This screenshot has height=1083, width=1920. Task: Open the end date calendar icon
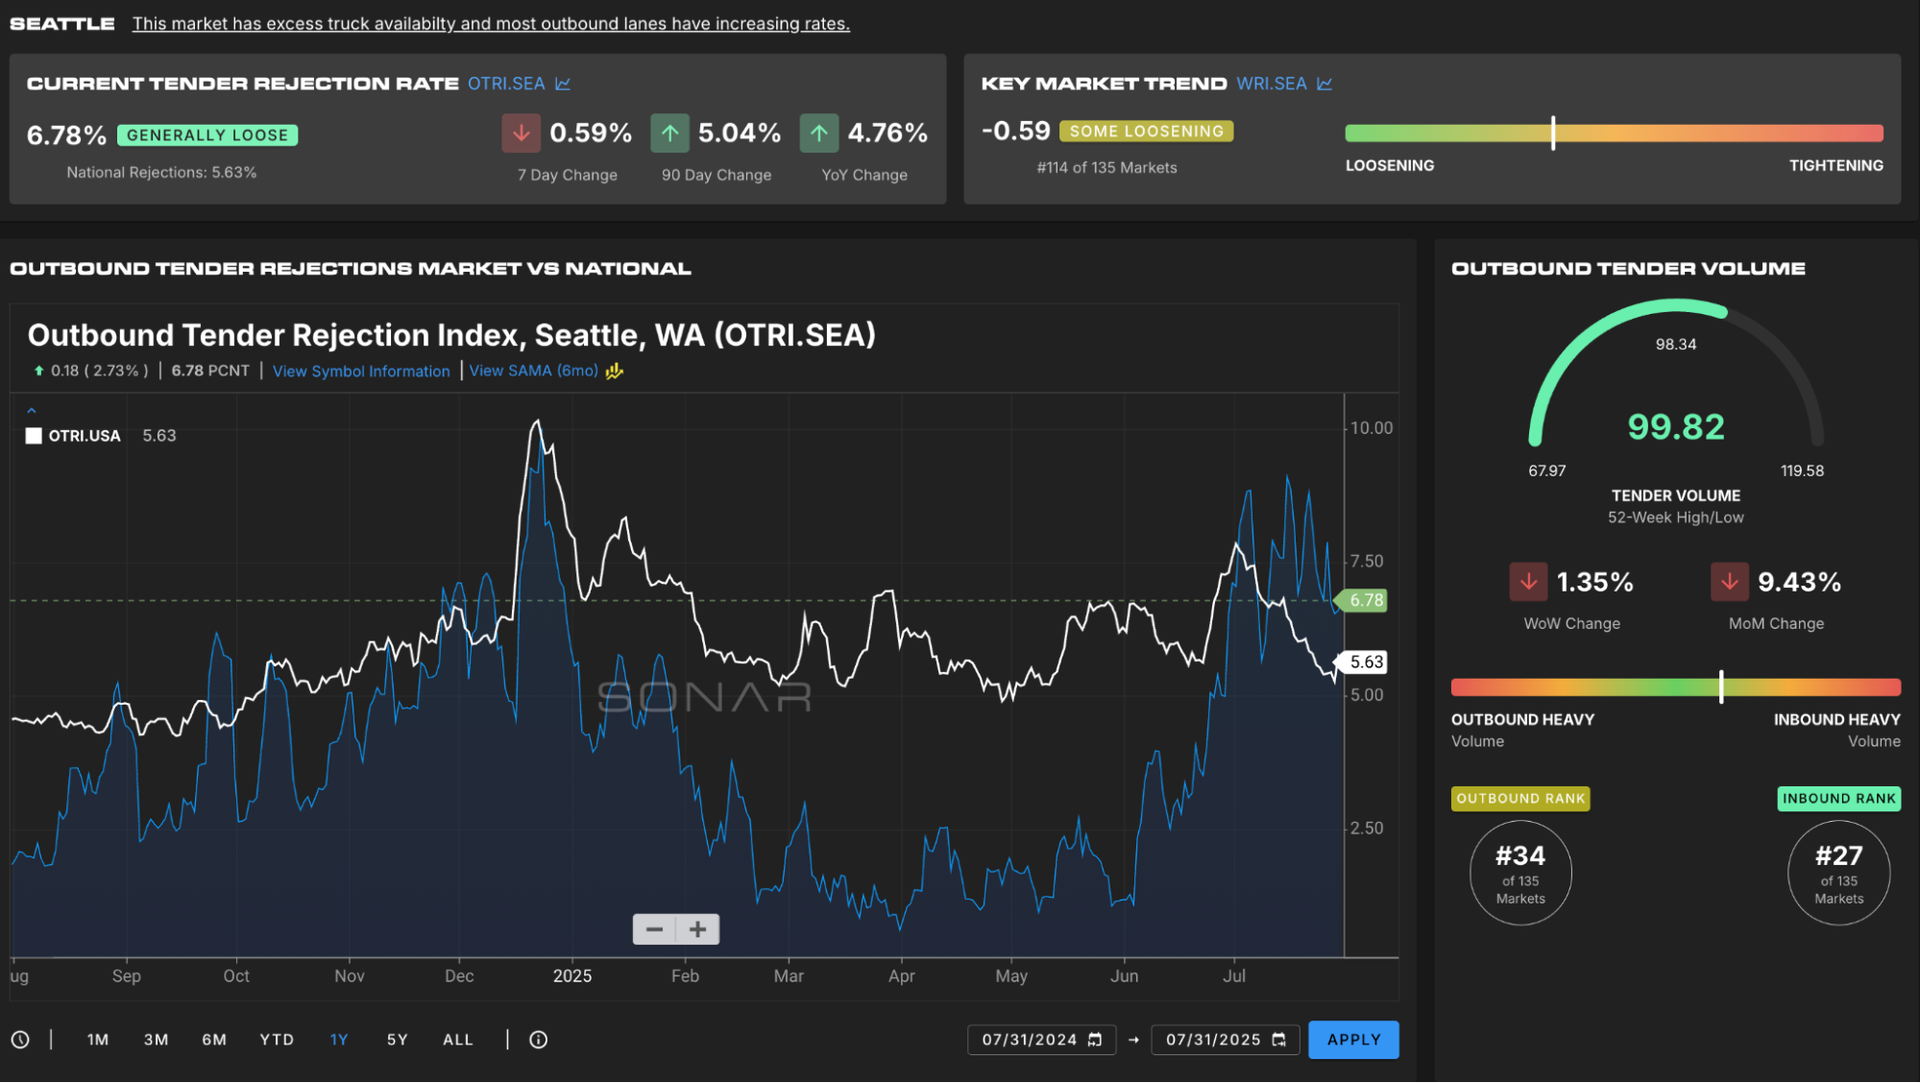1279,1040
